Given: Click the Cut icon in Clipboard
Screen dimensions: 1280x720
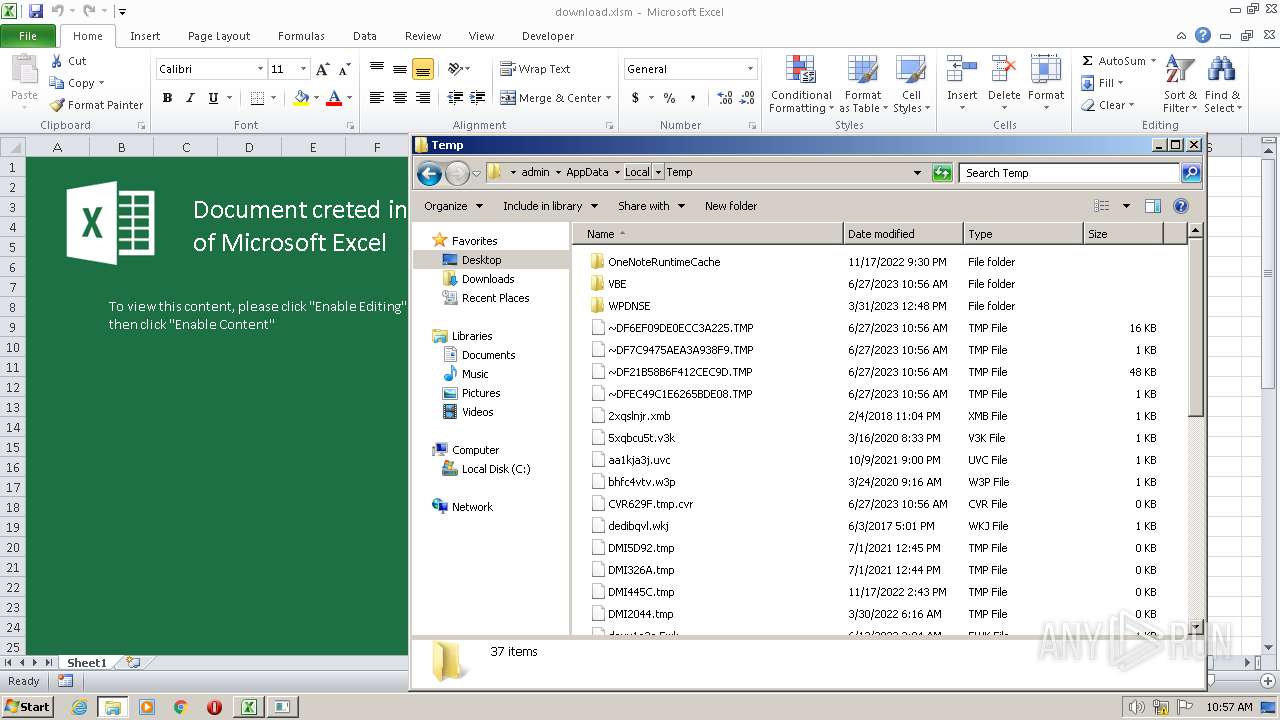Looking at the screenshot, I should (x=57, y=61).
